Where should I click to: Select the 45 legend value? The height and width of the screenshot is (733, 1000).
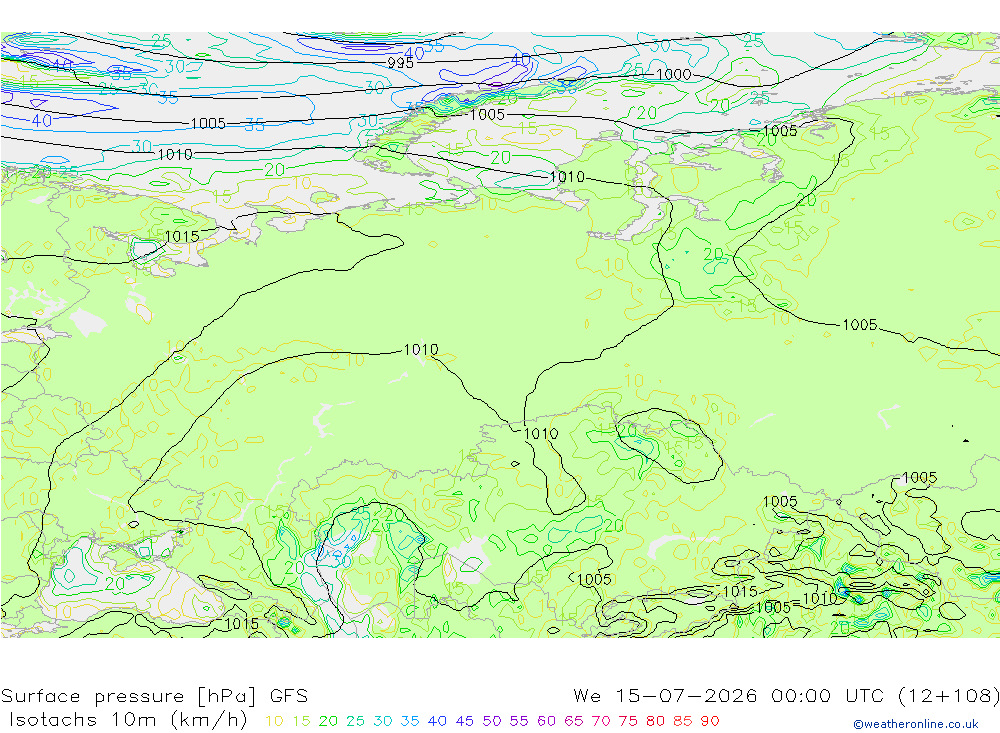pyautogui.click(x=465, y=721)
